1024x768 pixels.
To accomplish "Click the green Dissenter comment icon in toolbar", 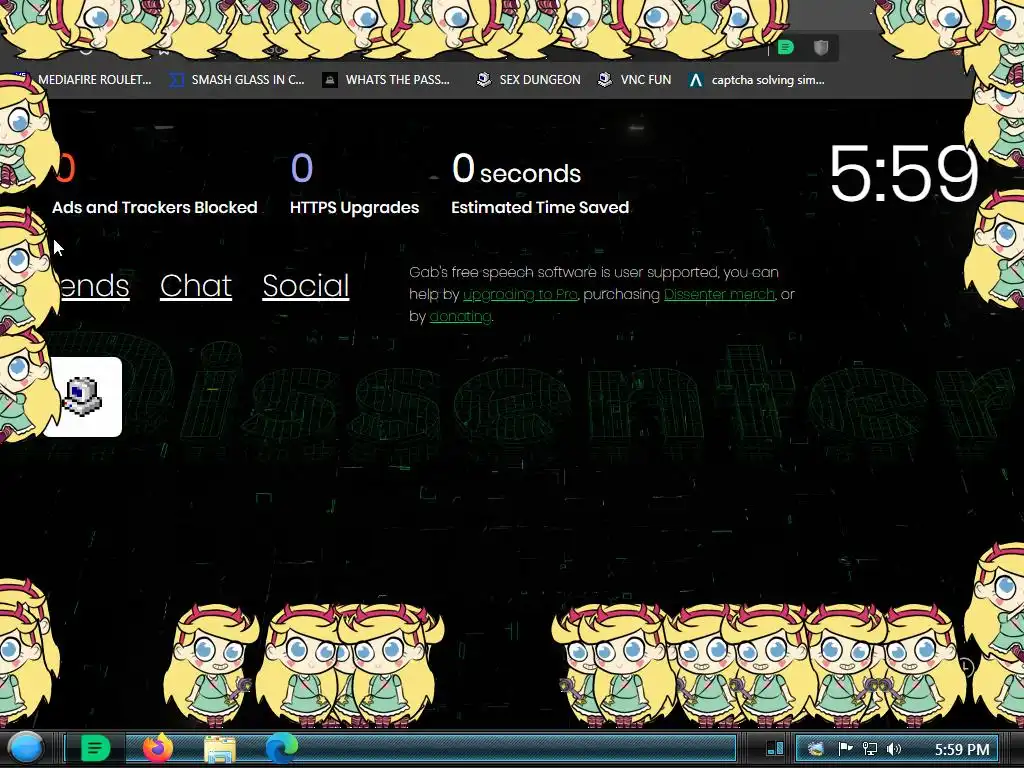I will click(x=786, y=47).
